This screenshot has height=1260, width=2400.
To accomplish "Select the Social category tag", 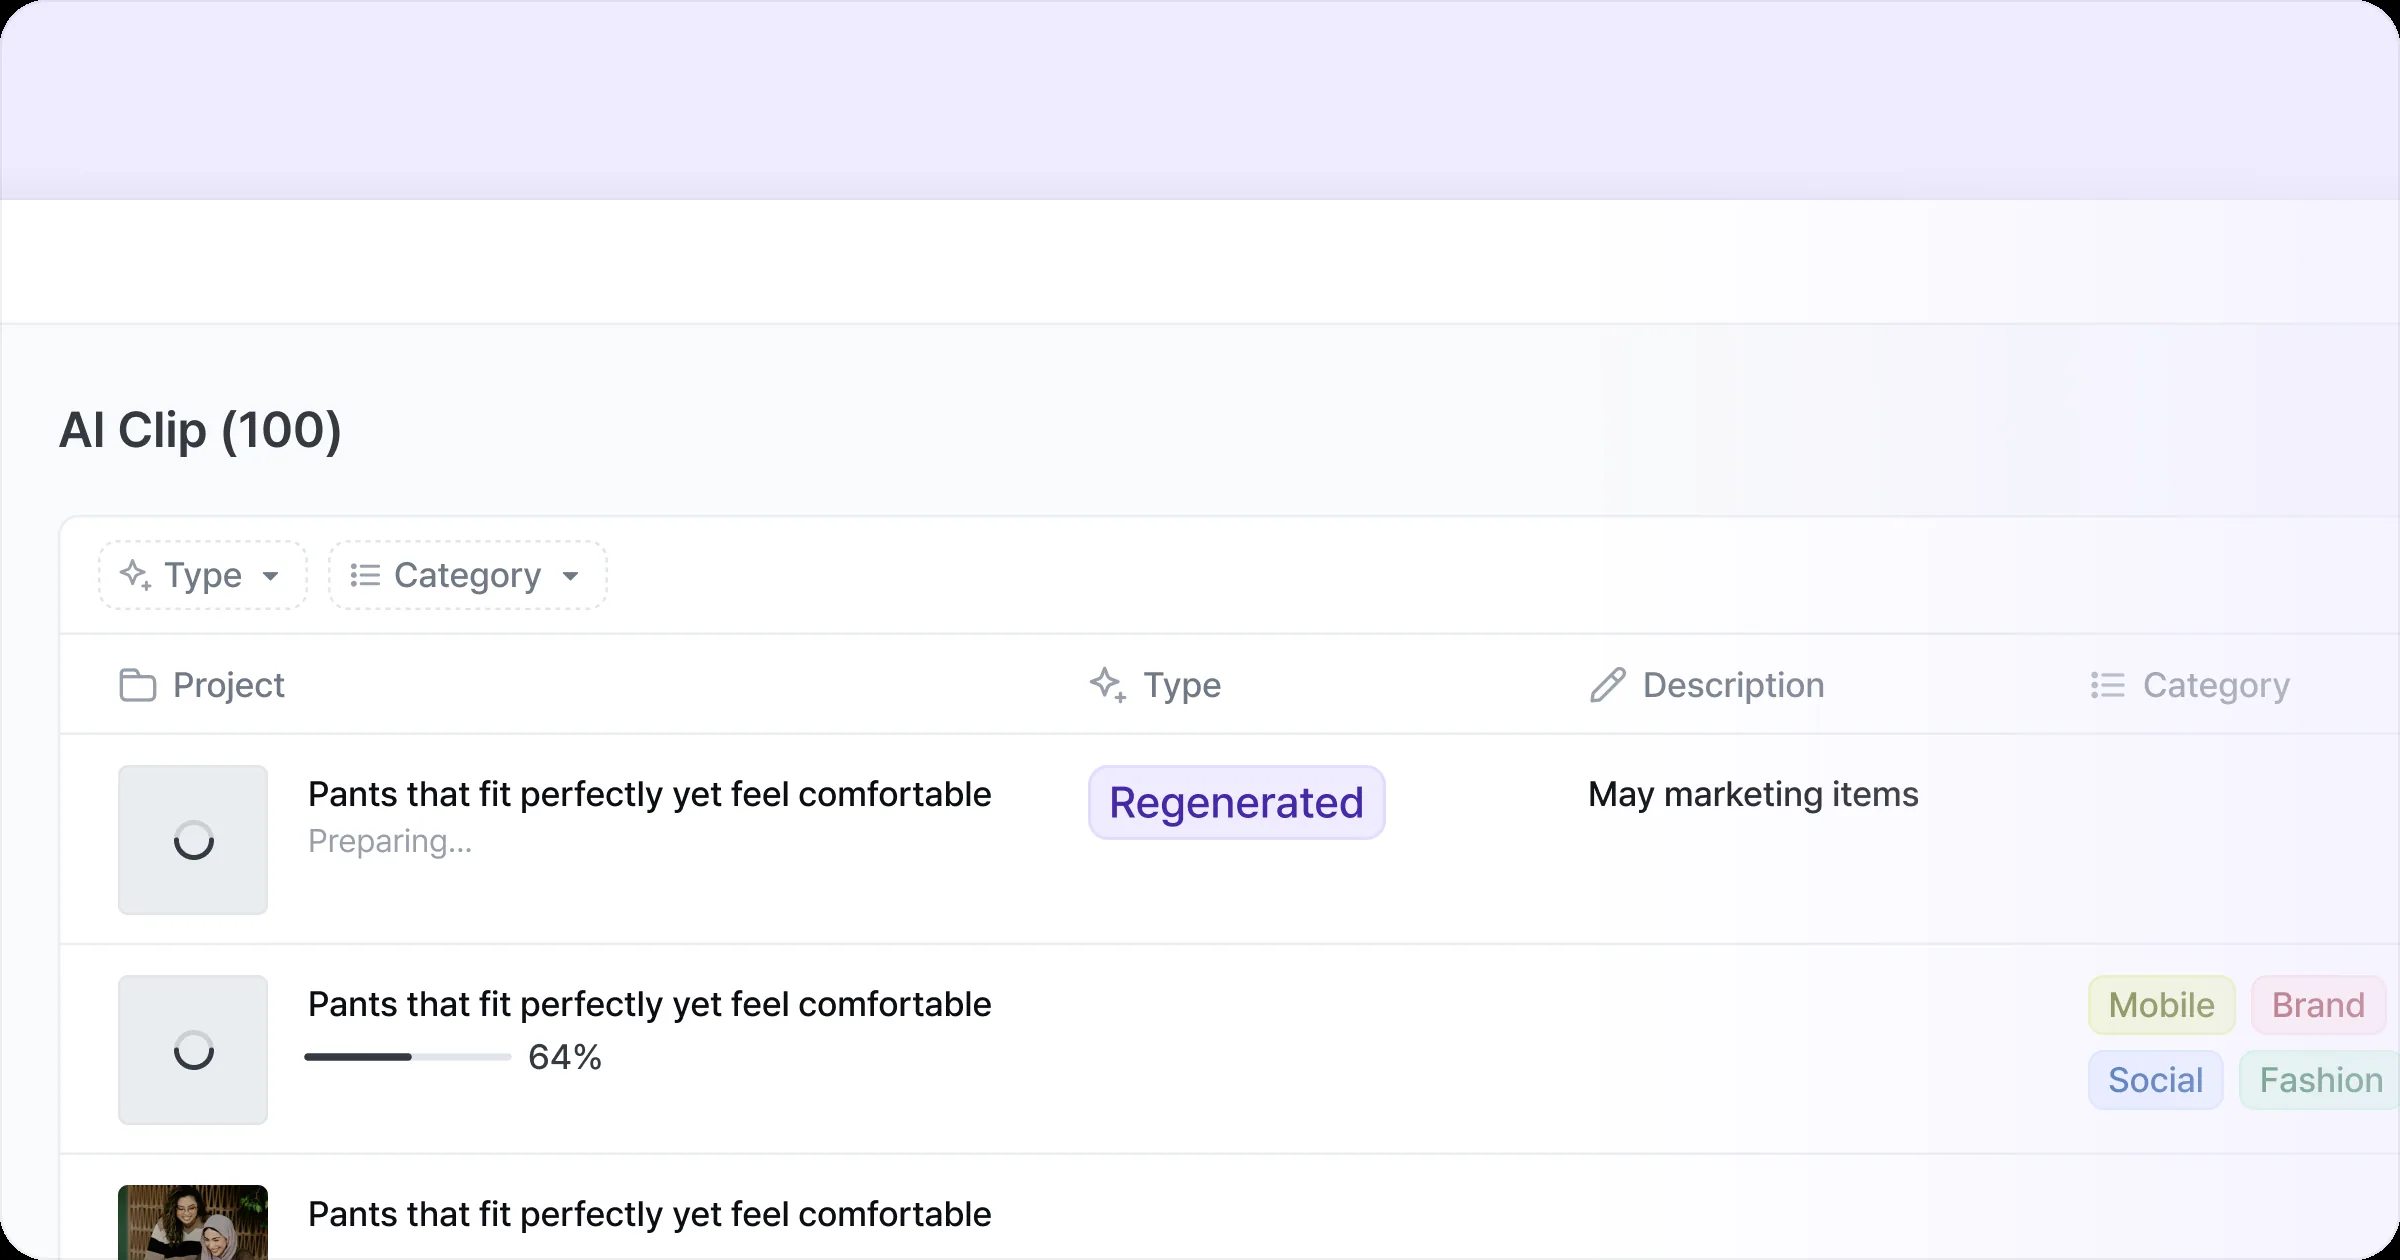I will pos(2155,1080).
